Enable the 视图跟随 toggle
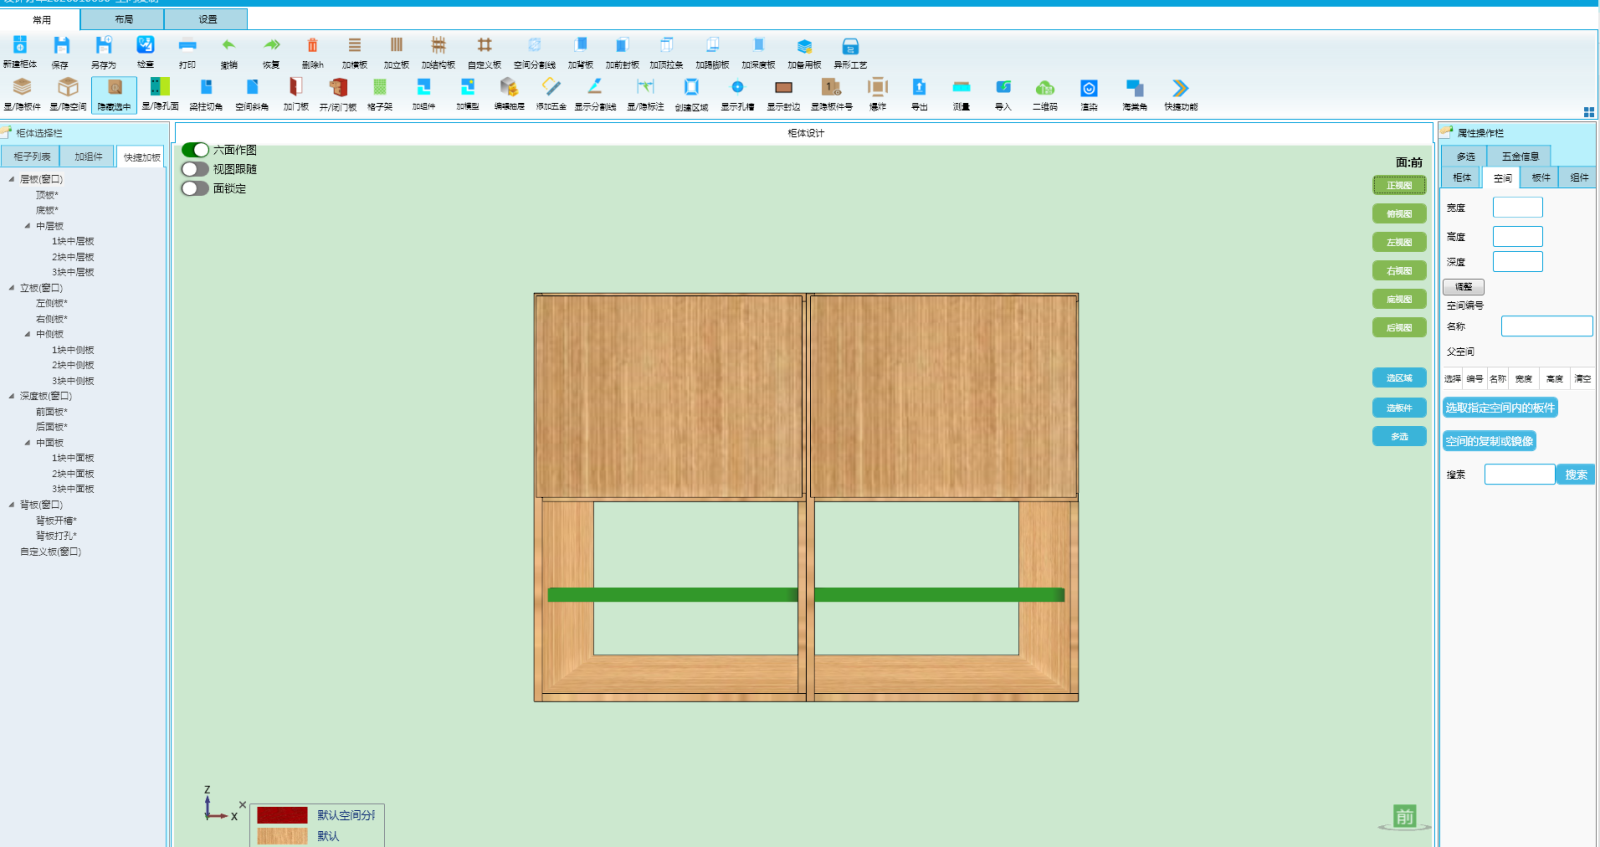Viewport: 1600px width, 847px height. coord(195,169)
